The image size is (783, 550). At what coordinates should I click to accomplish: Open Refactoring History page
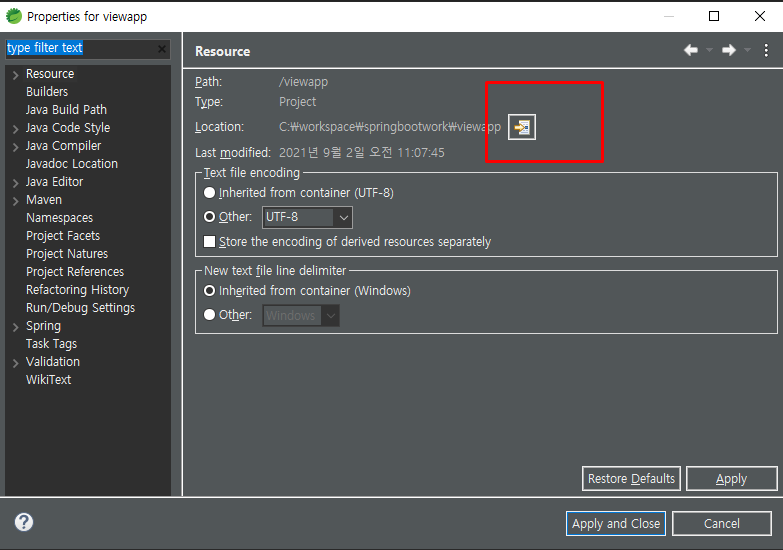[x=77, y=290]
